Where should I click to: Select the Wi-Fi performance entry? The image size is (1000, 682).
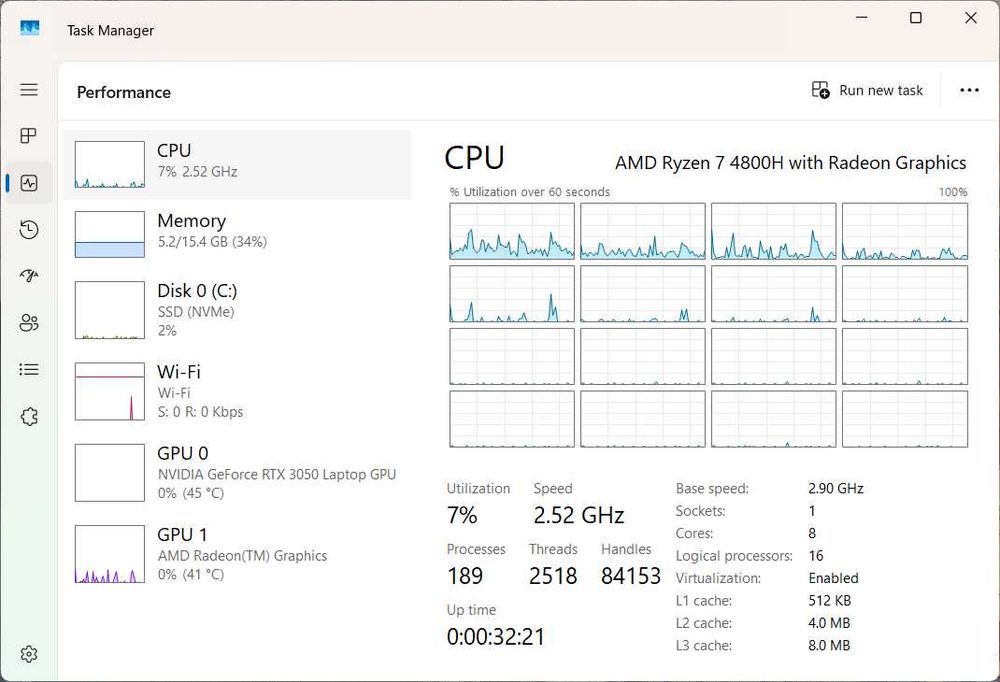pos(237,391)
